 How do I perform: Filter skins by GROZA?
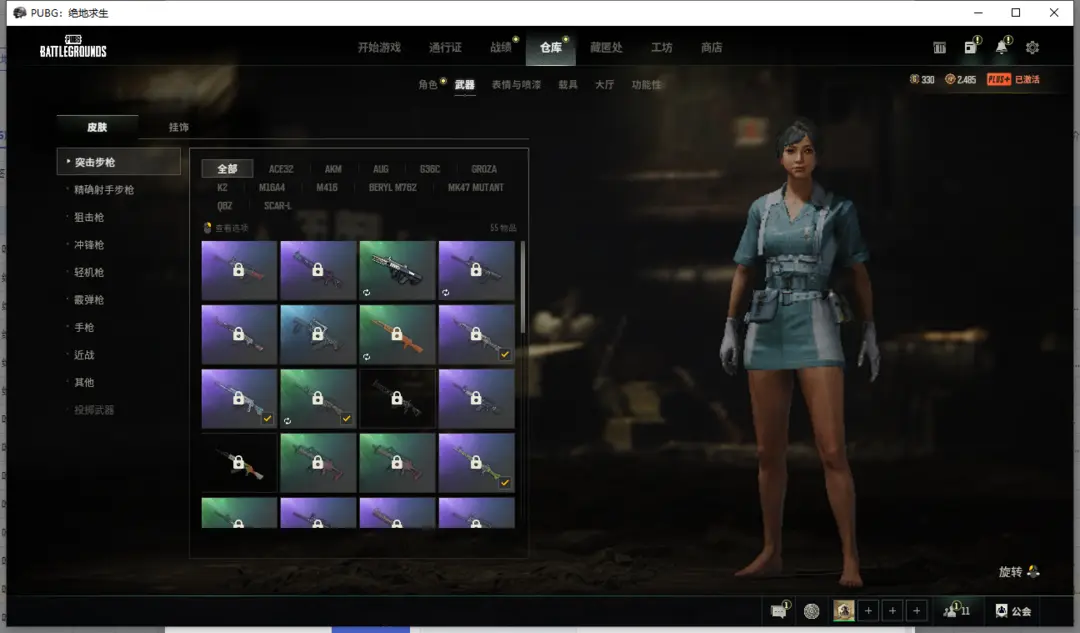[484, 169]
